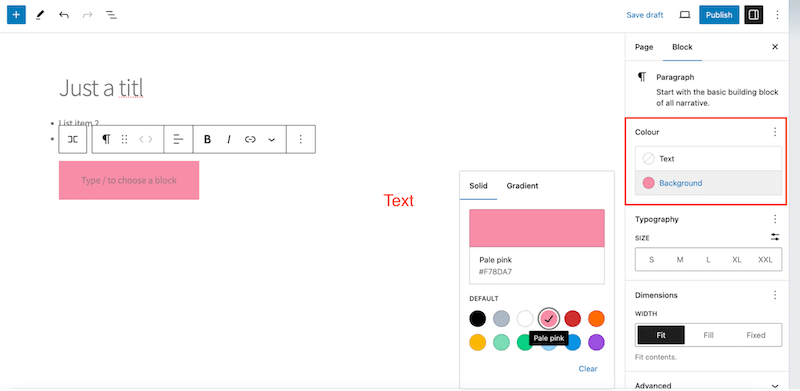Pick the orange colour swatch
The height and width of the screenshot is (391, 800).
tap(596, 319)
